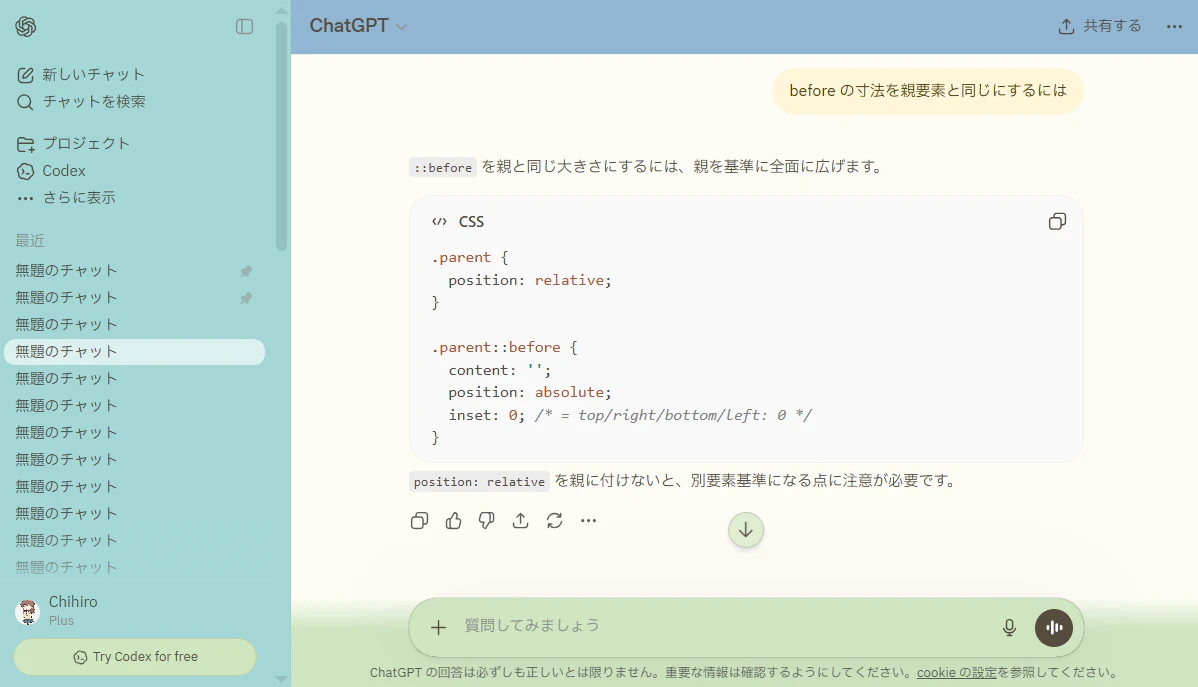Click the inset: 0; code line
The height and width of the screenshot is (687, 1198).
pyautogui.click(x=630, y=415)
